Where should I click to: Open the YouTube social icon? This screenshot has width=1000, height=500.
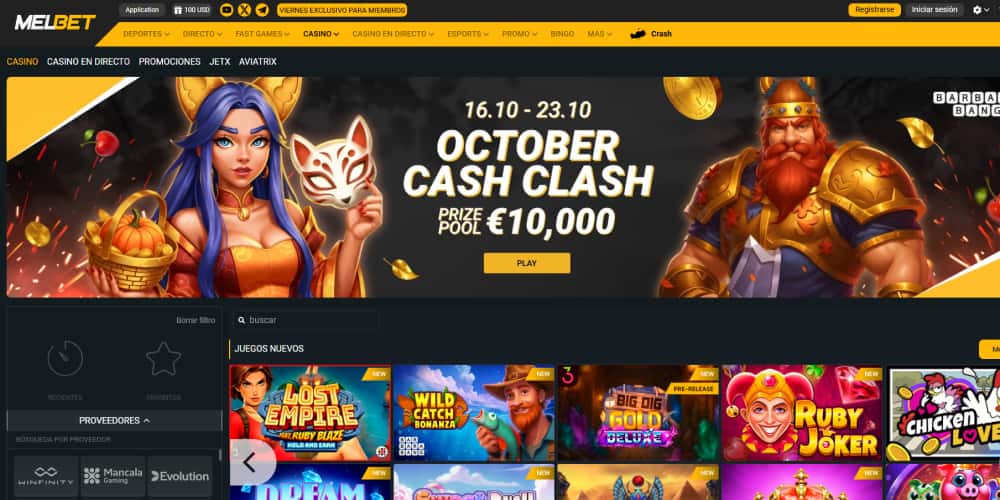(x=226, y=10)
